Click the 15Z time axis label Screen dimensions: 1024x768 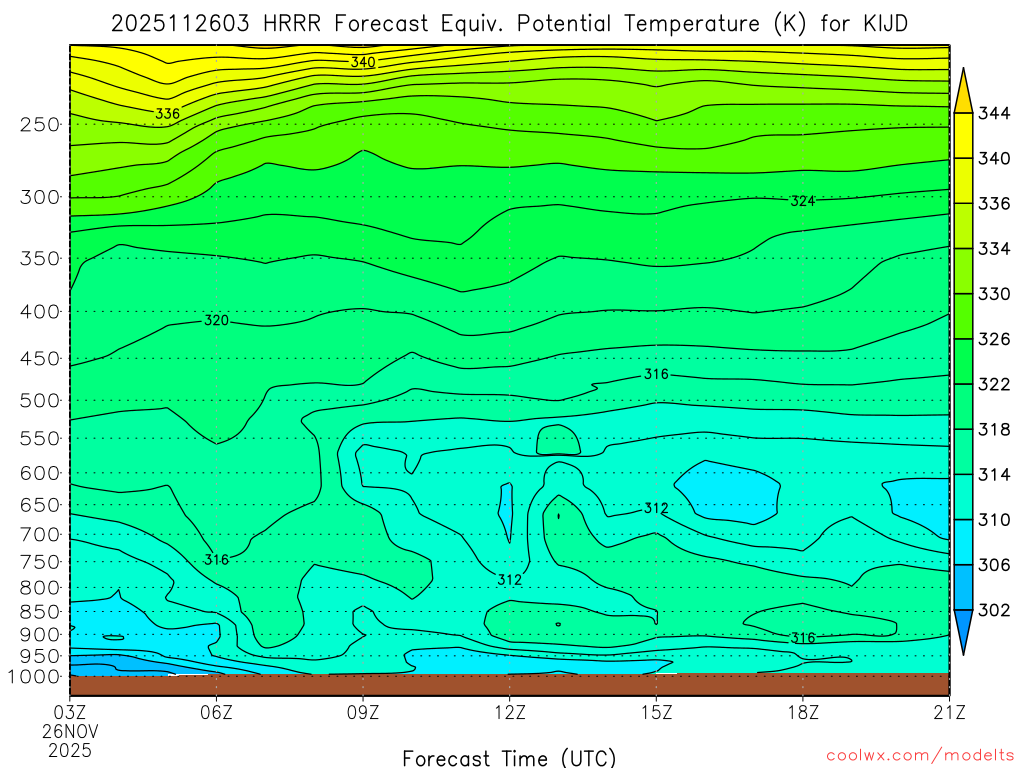[x=656, y=712]
